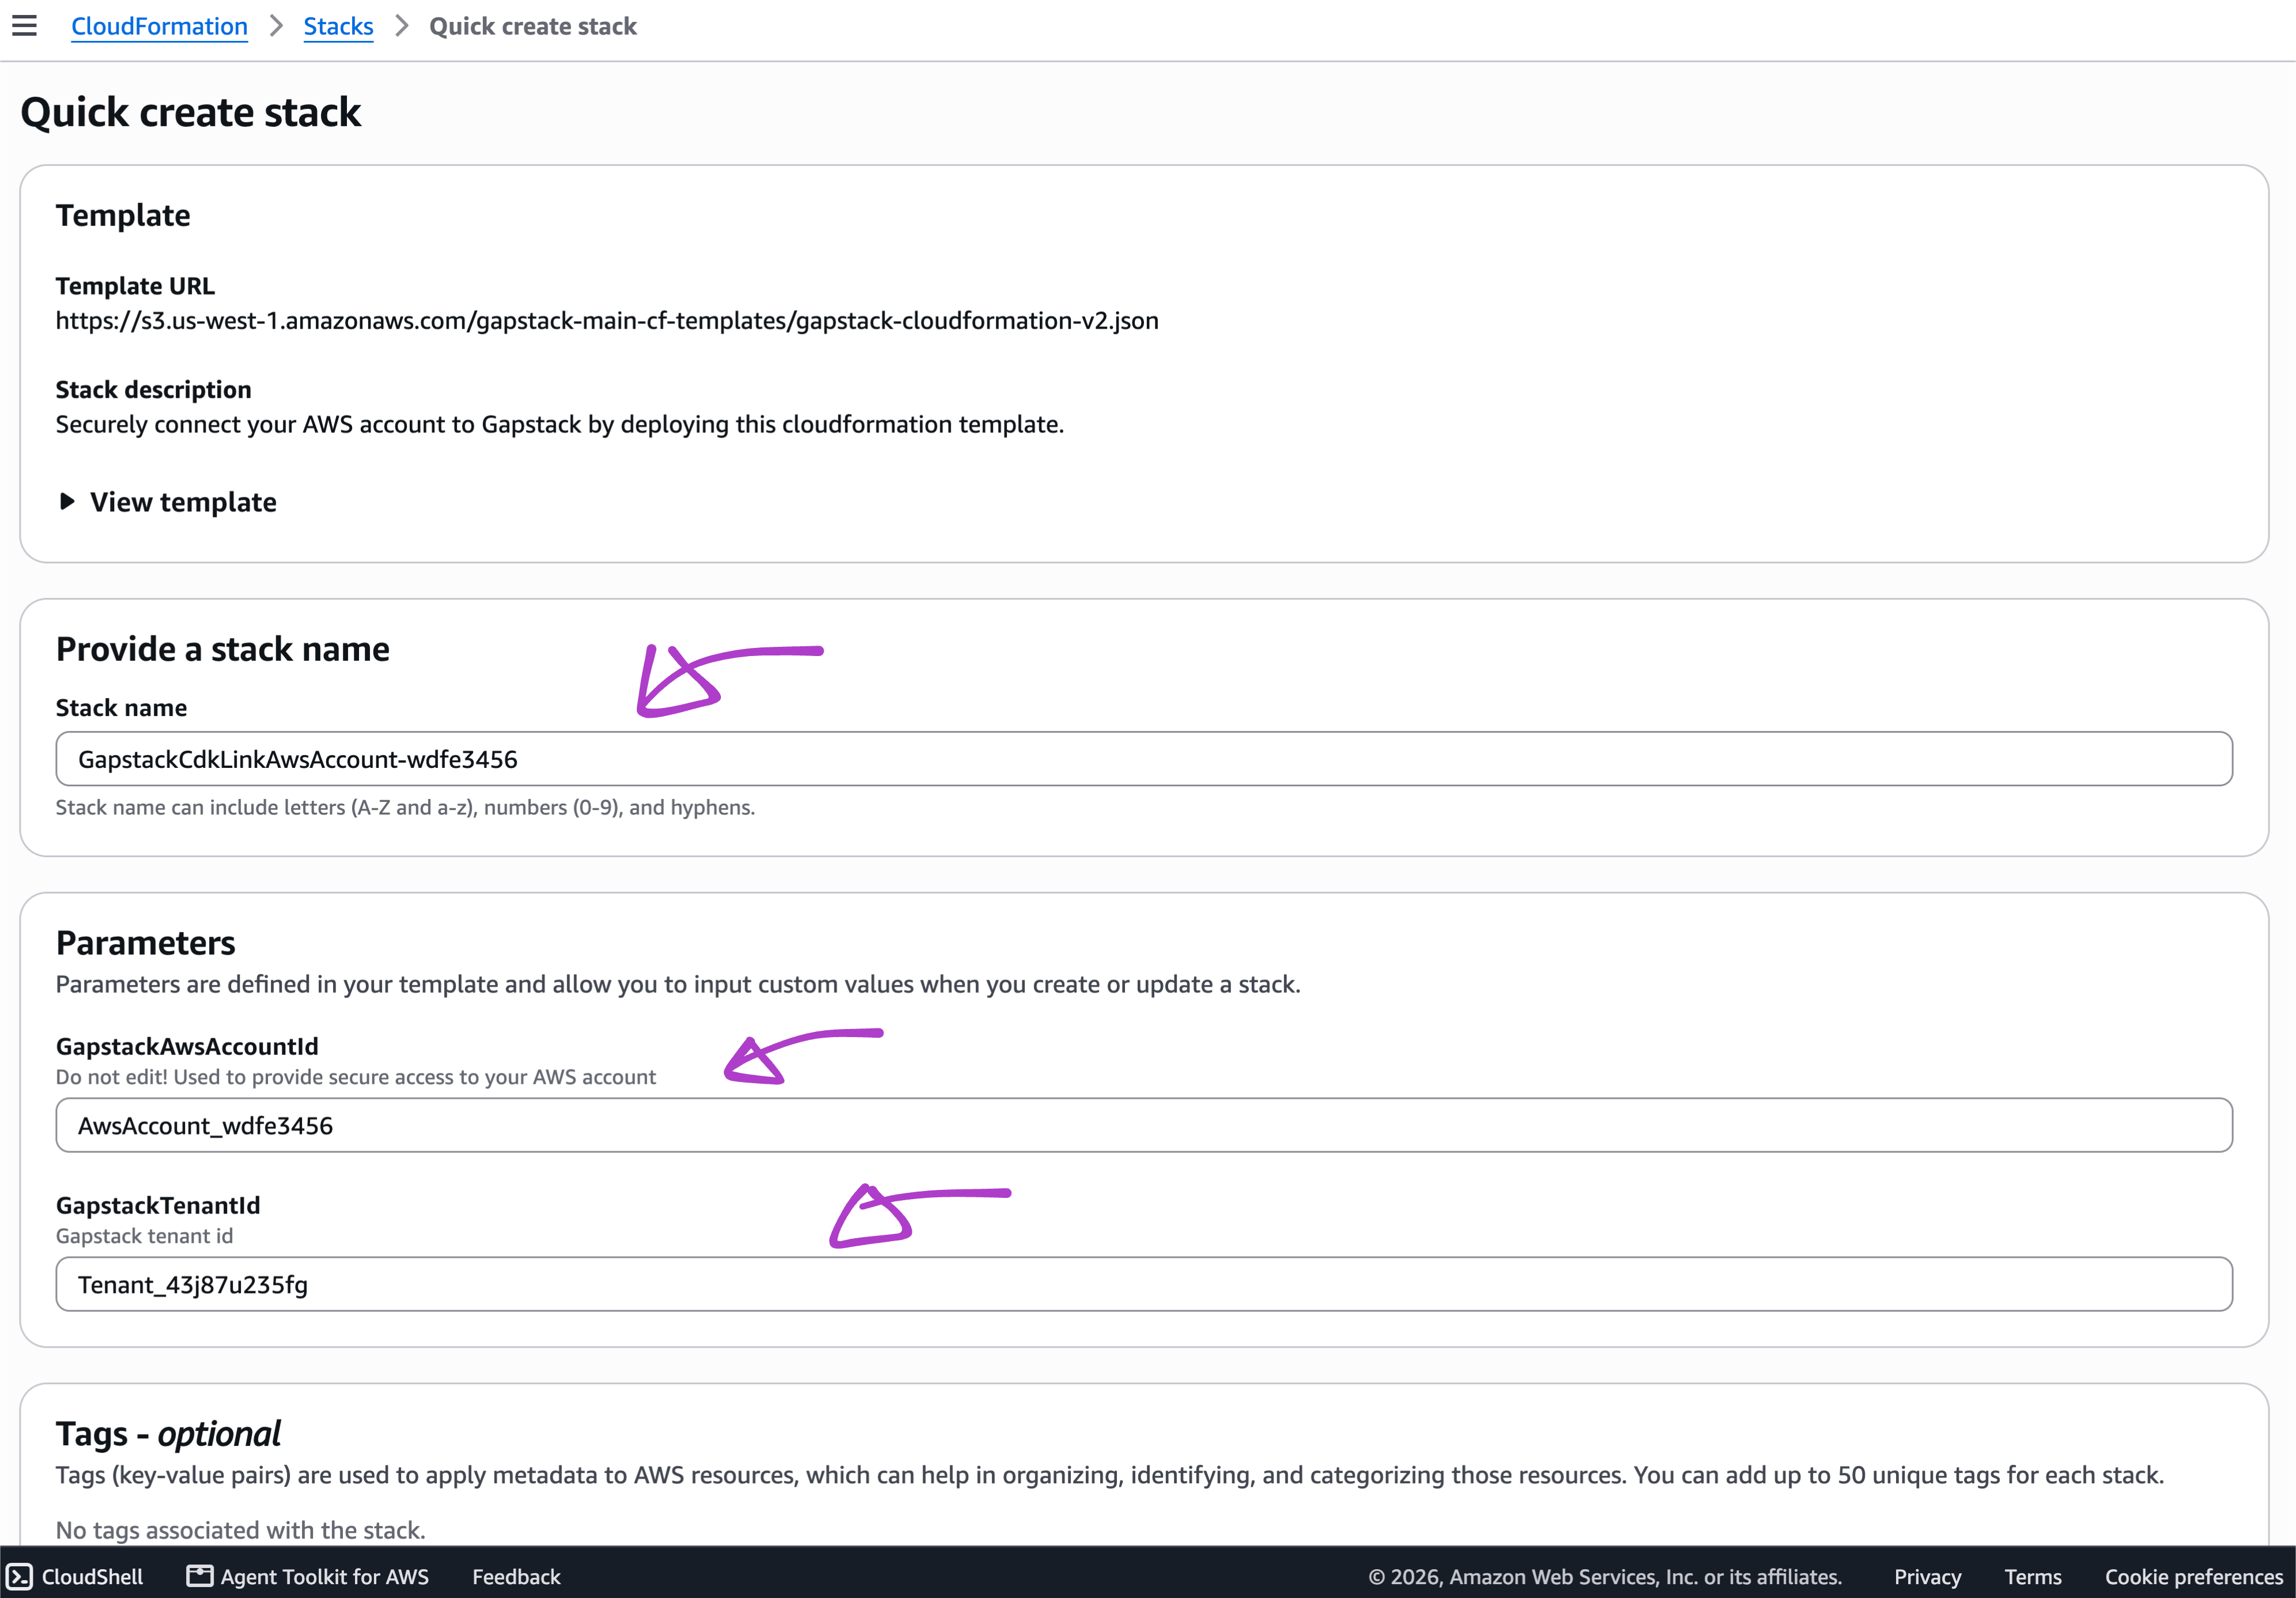Open the Privacy link
2296x1598 pixels.
tap(1927, 1576)
